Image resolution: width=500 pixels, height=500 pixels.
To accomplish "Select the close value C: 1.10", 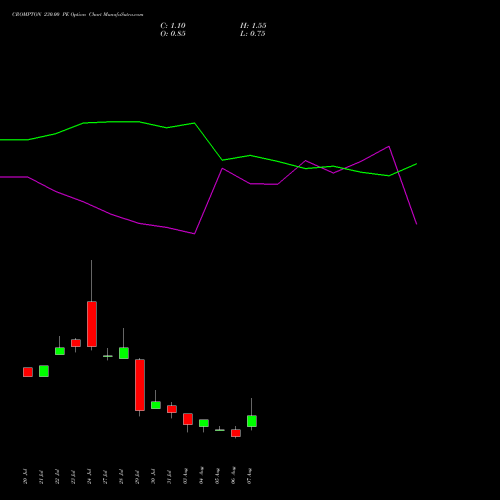I will tap(173, 26).
